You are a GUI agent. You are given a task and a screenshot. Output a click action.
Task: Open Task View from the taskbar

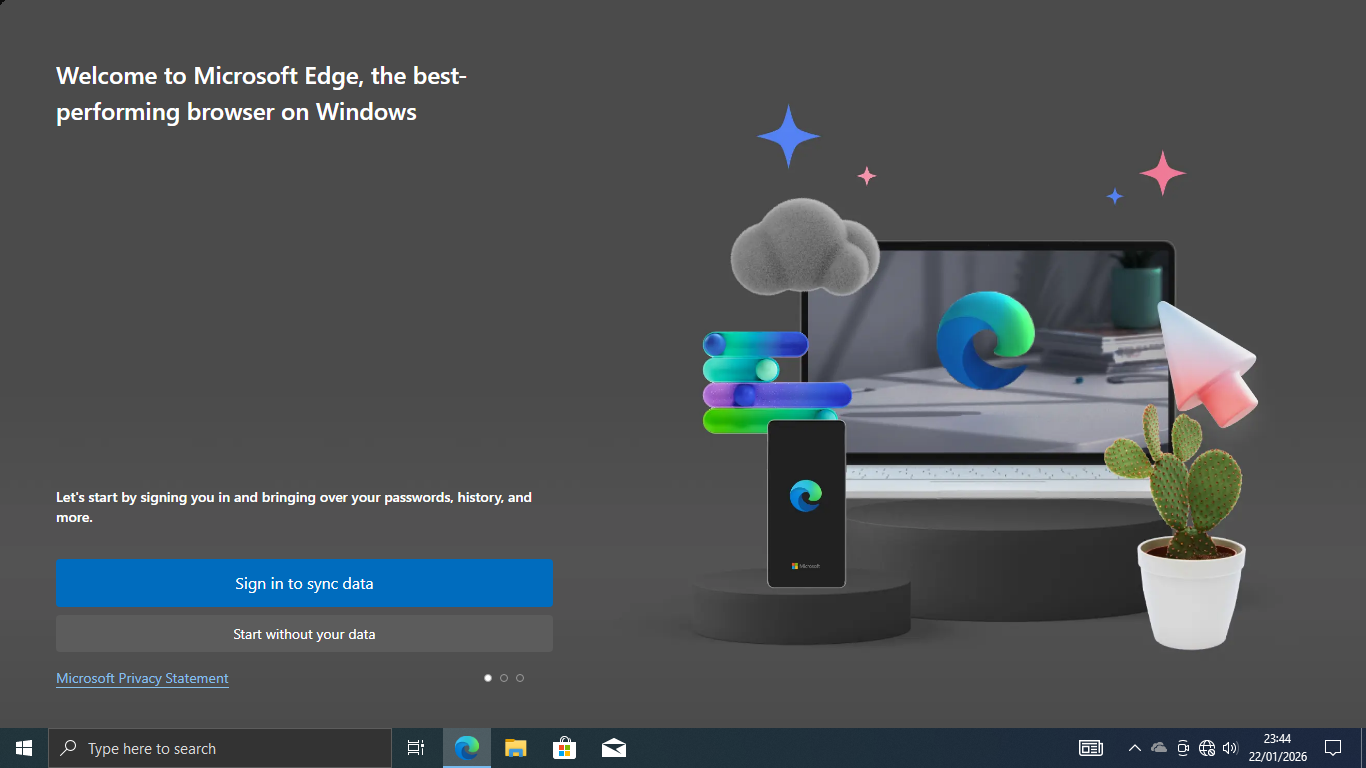click(416, 748)
